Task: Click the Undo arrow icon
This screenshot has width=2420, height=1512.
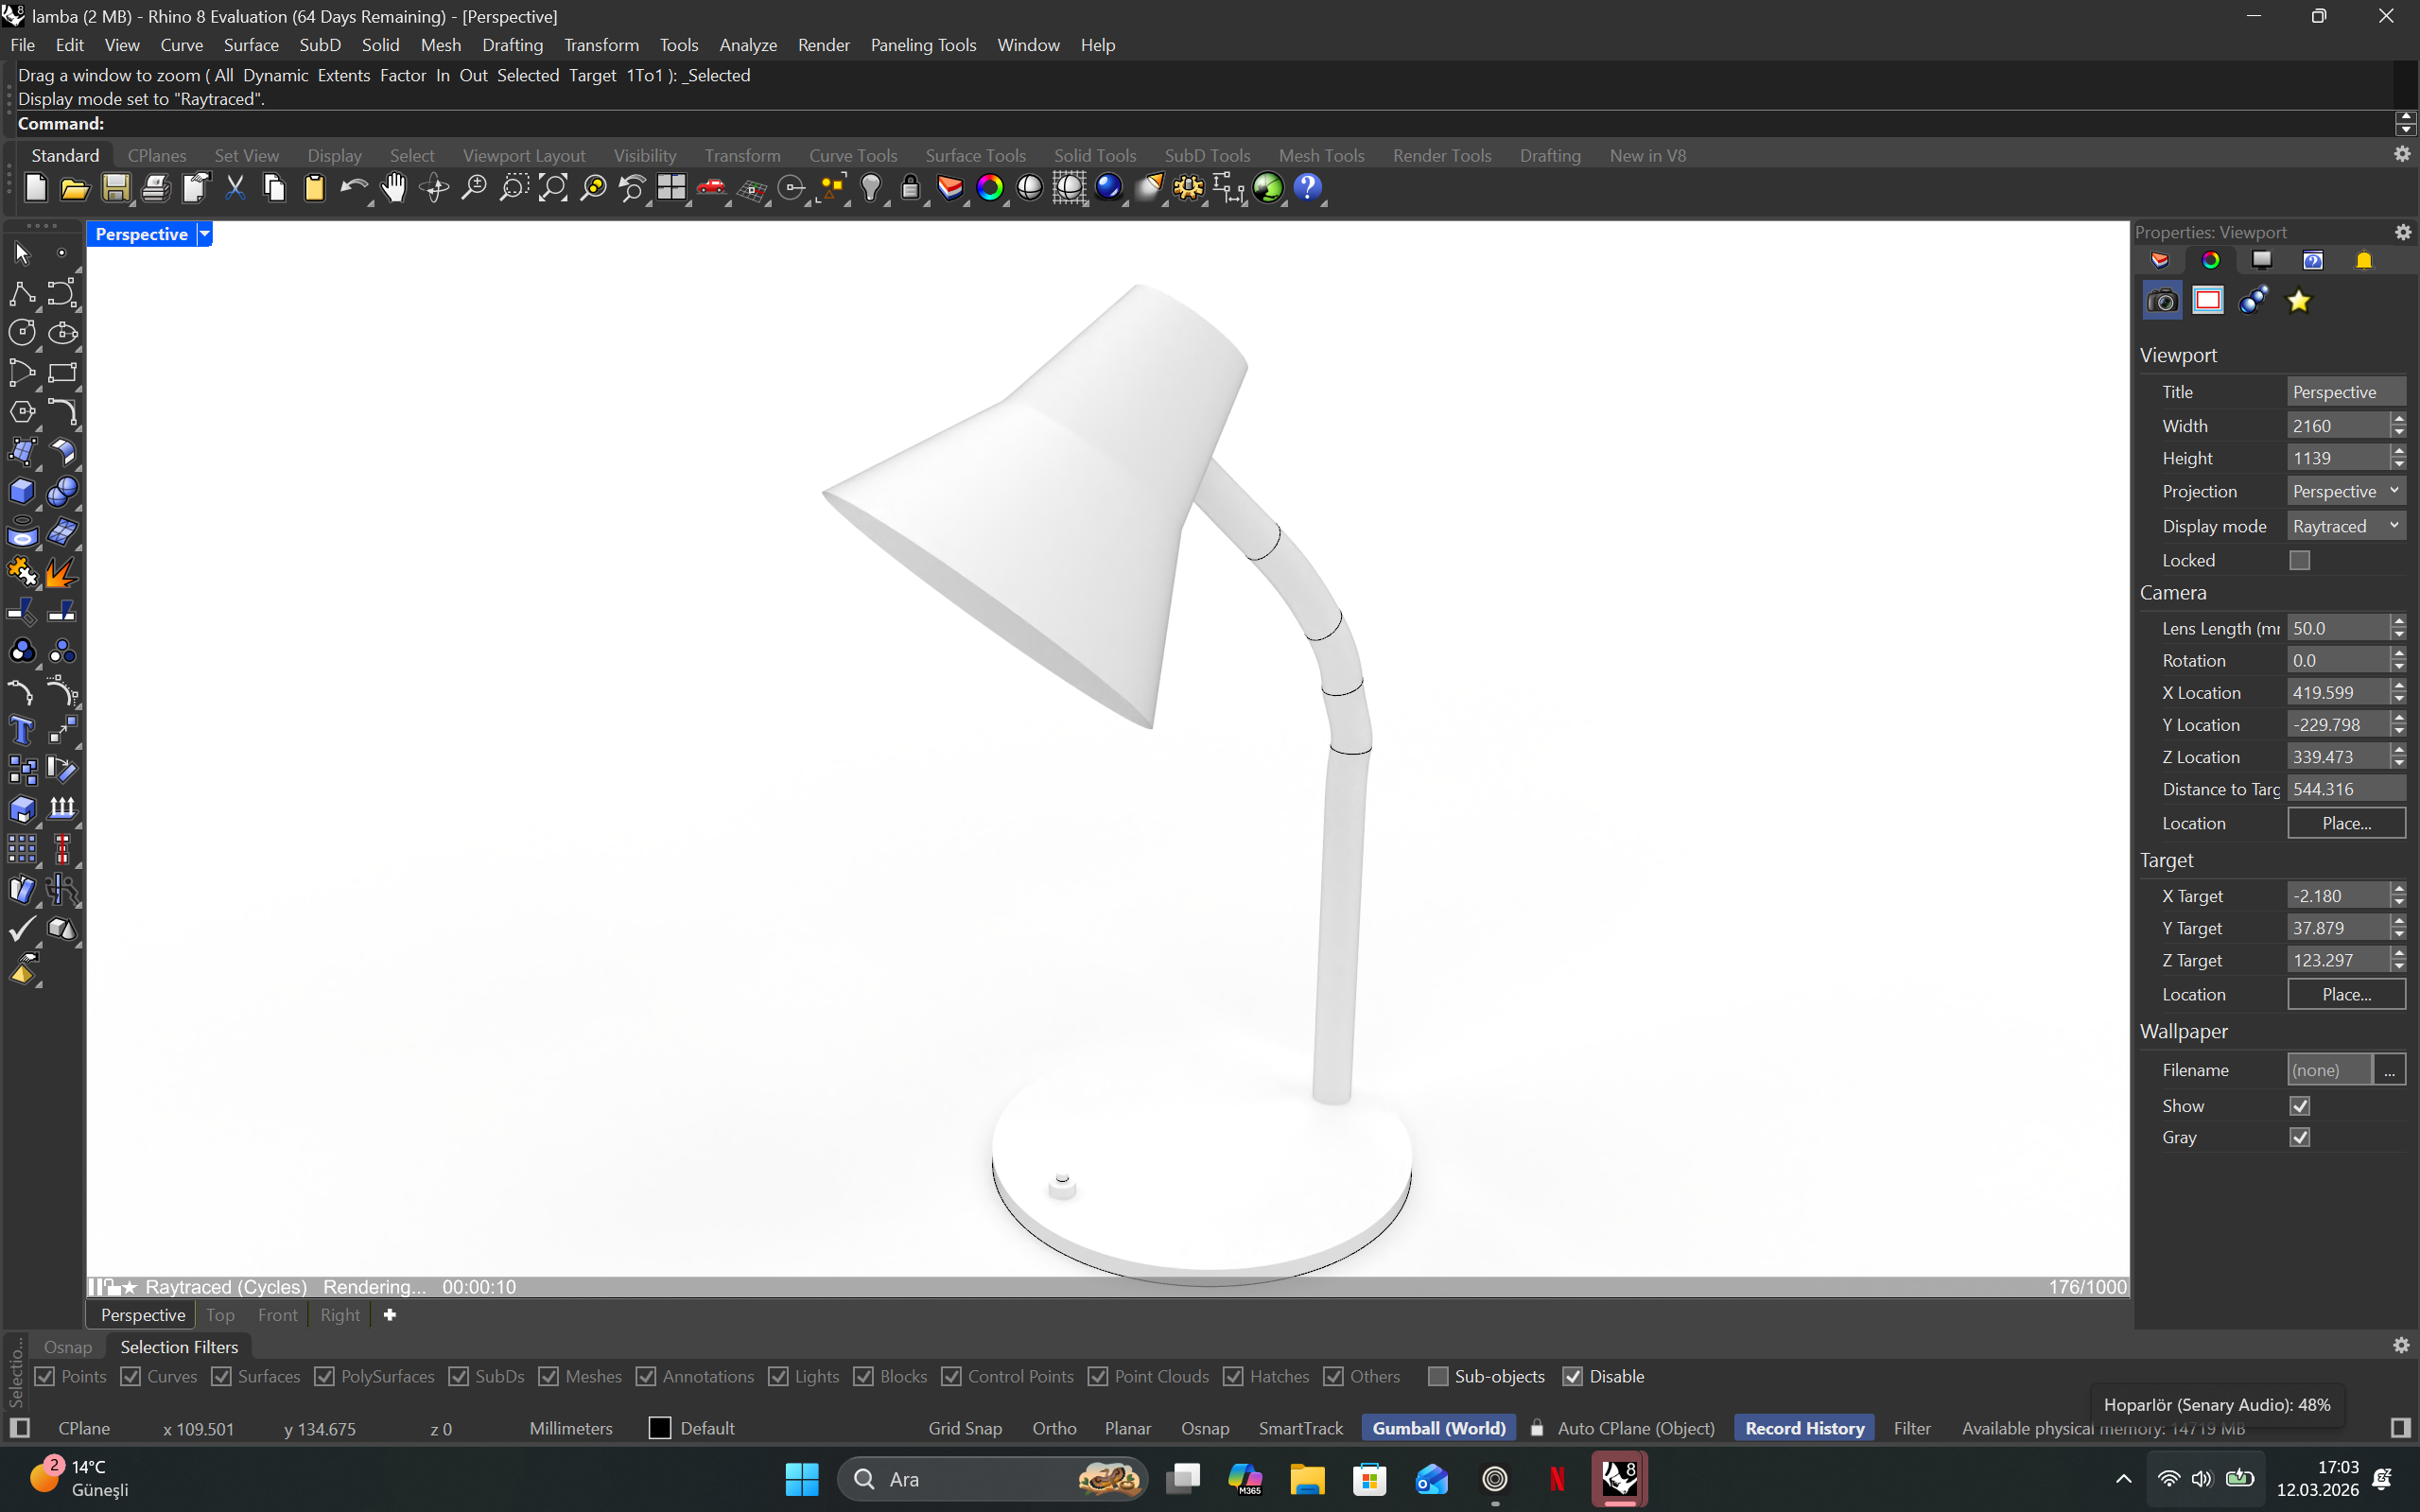Action: click(352, 188)
